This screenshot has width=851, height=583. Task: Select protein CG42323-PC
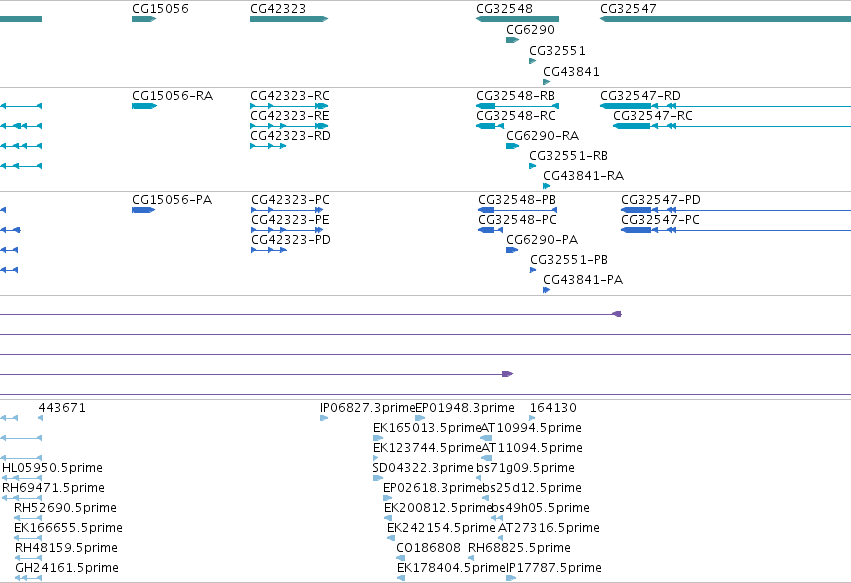click(290, 200)
